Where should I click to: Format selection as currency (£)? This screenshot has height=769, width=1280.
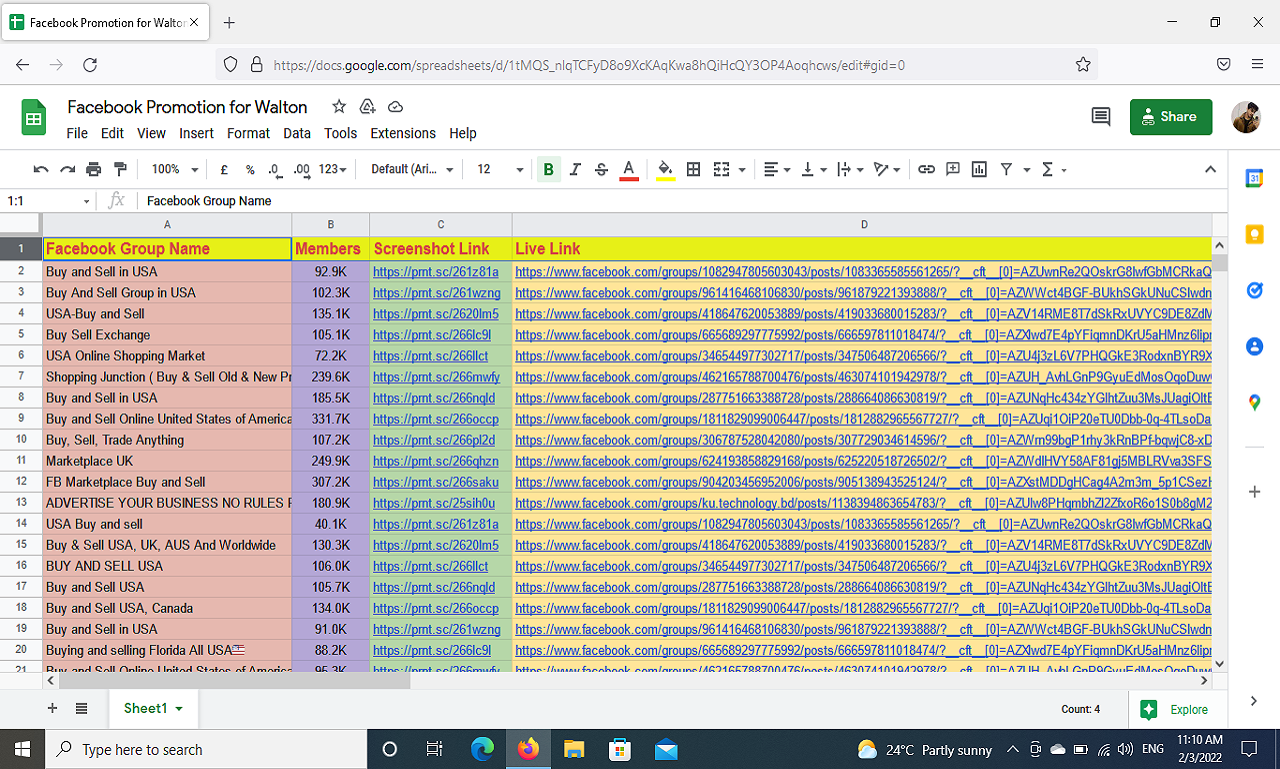tap(224, 170)
